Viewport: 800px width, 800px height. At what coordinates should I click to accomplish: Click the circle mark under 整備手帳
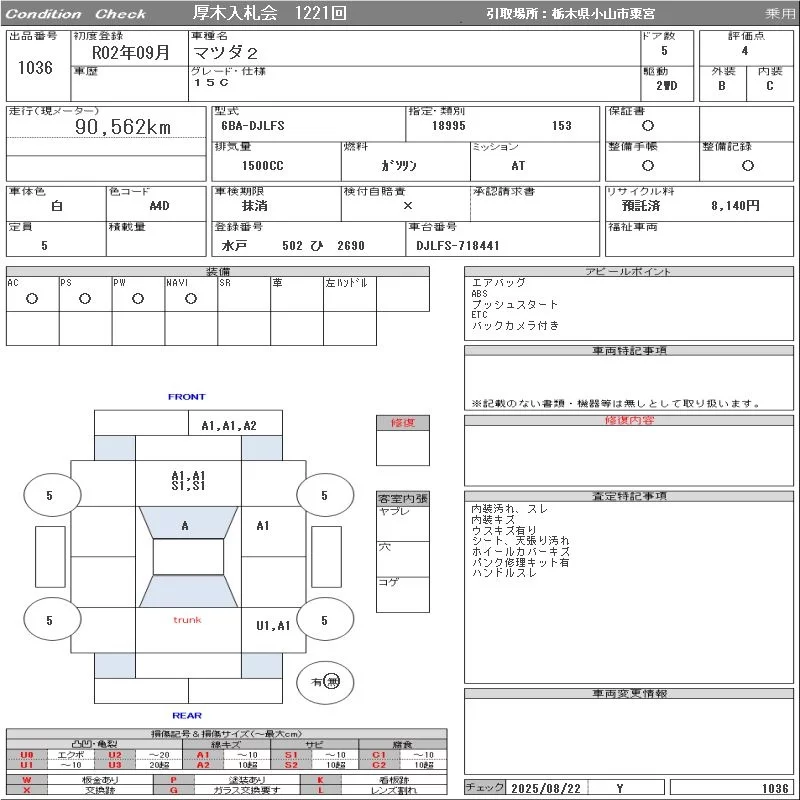647,165
